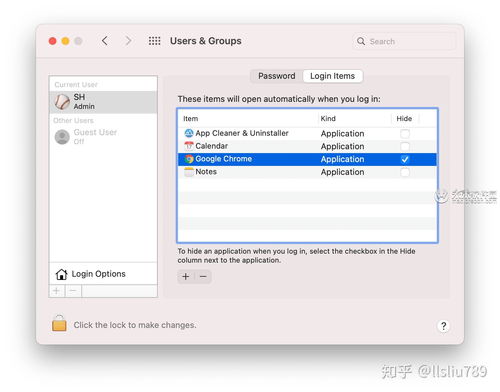The height and width of the screenshot is (392, 500).
Task: Go forward with the right chevron
Action: 128,41
